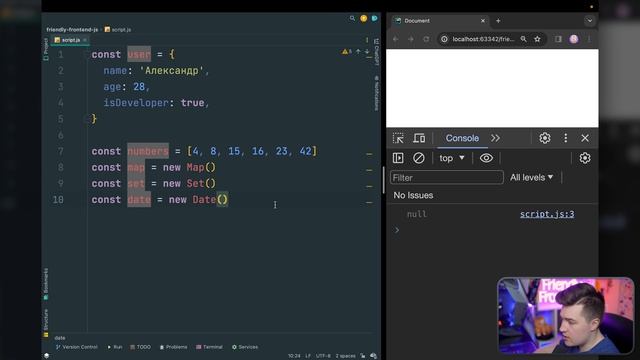Select the Document browser tab
The height and width of the screenshot is (360, 640).
440,21
